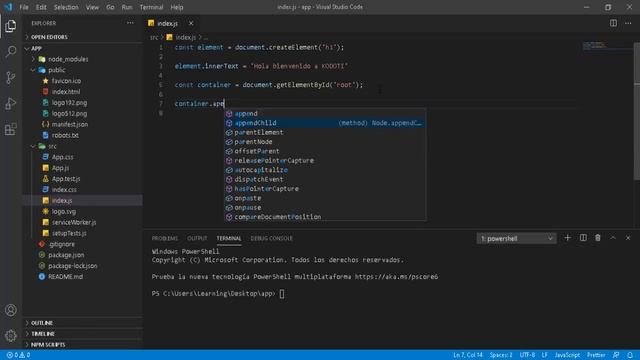Open package.json in the file tree
This screenshot has width=640, height=360.
tap(66, 255)
